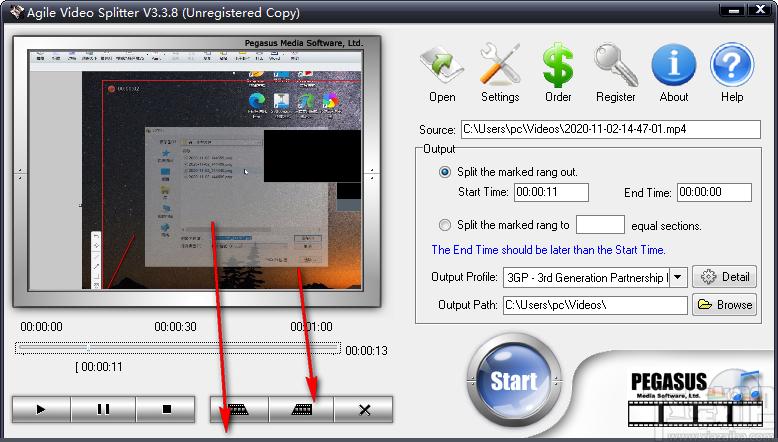
Task: Click the Detail button
Action: (724, 277)
